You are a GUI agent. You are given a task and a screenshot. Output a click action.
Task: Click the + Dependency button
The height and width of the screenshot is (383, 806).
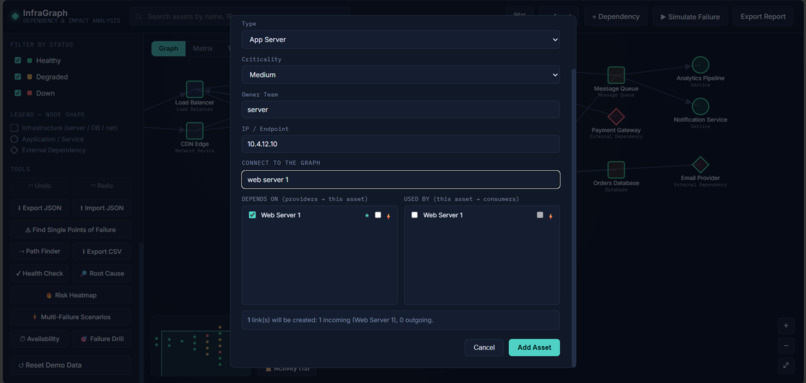tap(615, 16)
